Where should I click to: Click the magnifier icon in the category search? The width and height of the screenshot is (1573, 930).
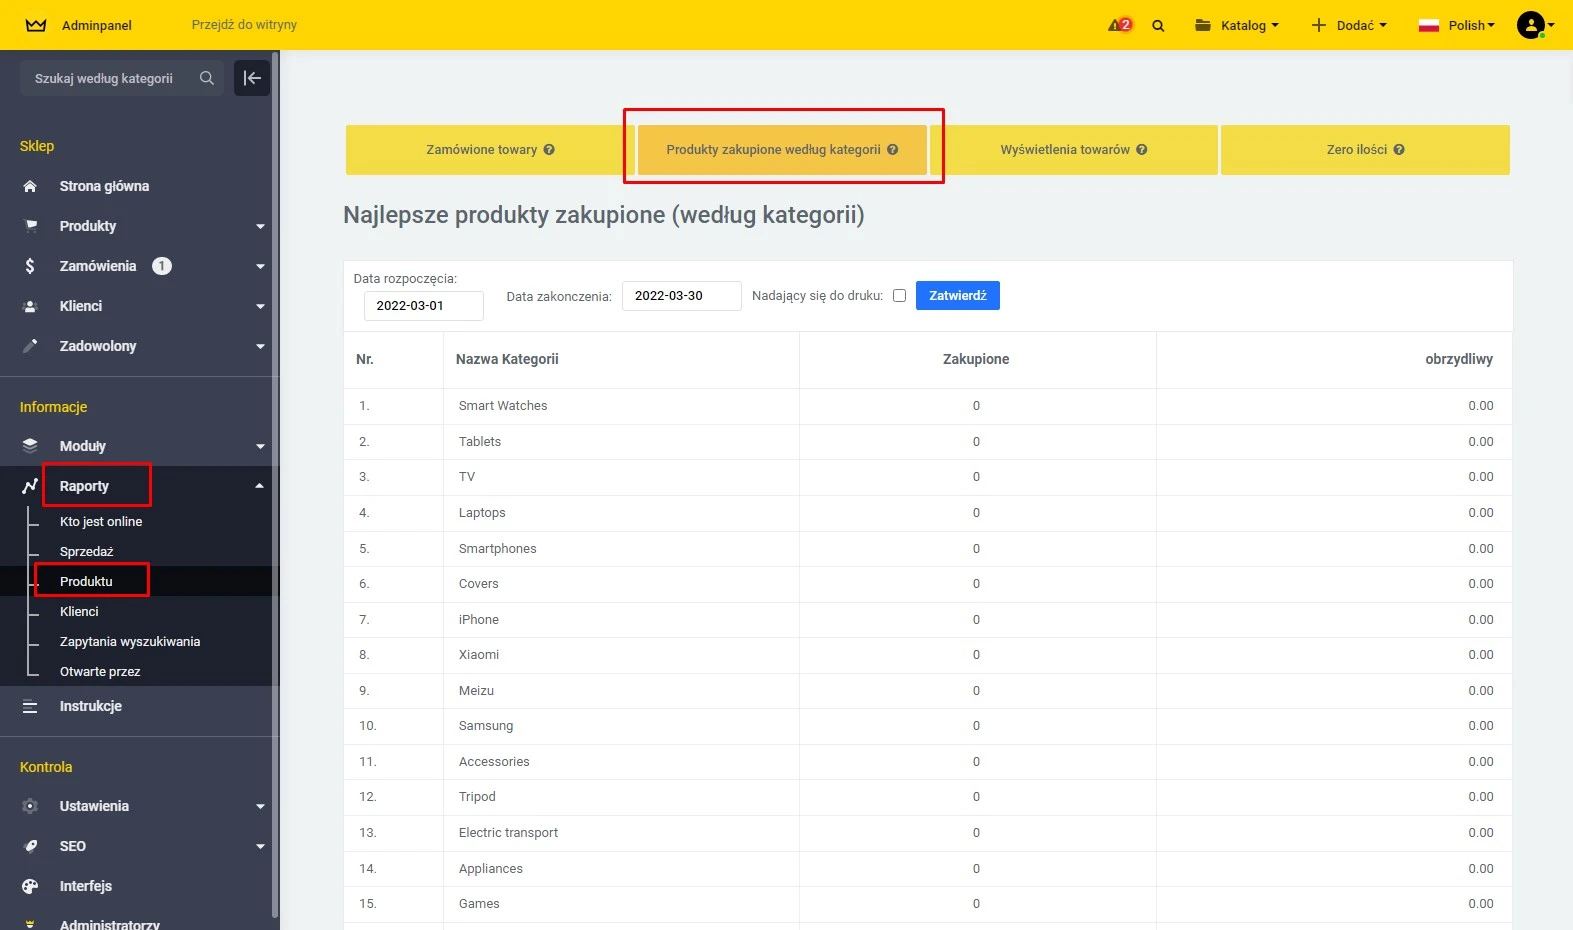click(x=206, y=78)
